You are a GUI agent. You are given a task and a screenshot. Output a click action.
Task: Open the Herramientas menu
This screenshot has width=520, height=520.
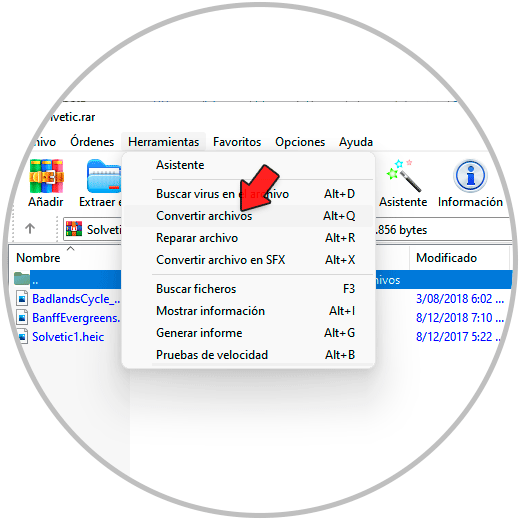coord(163,142)
